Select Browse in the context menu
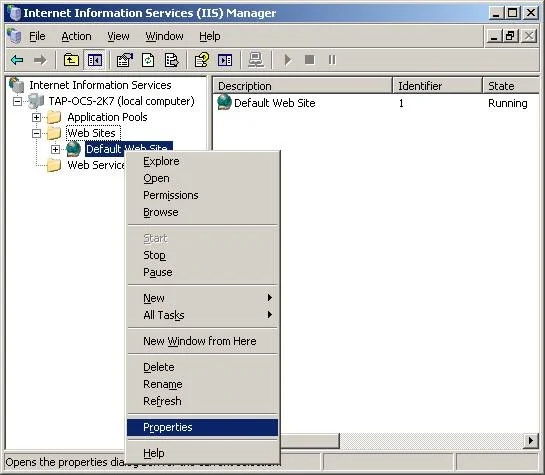This screenshot has height=475, width=545. pyautogui.click(x=203, y=212)
